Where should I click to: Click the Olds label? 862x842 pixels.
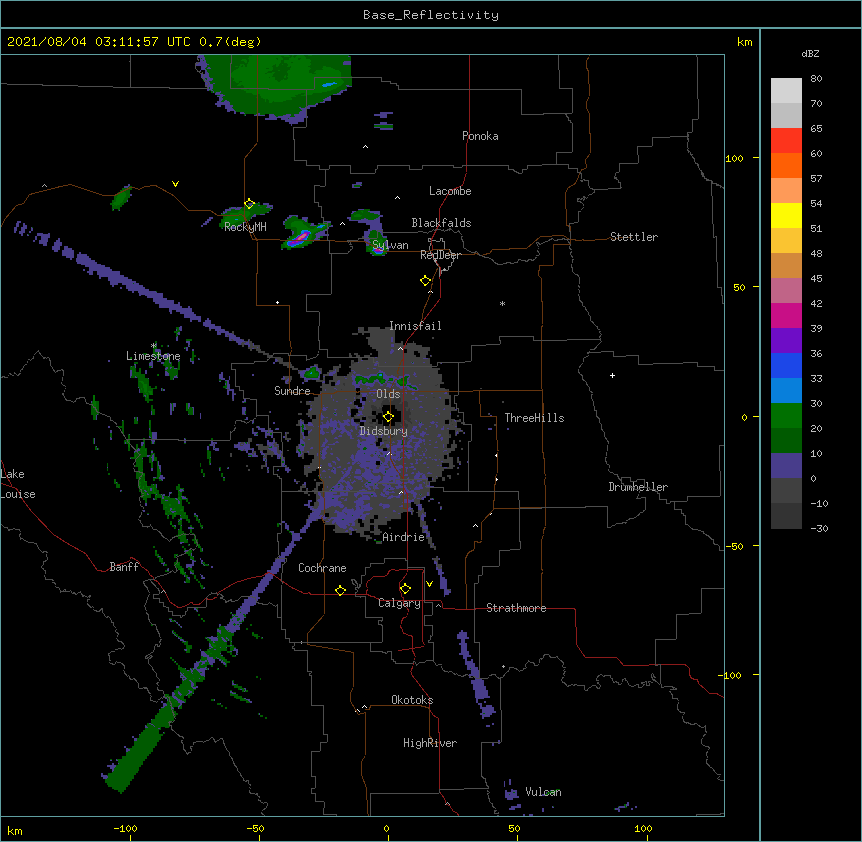point(388,394)
